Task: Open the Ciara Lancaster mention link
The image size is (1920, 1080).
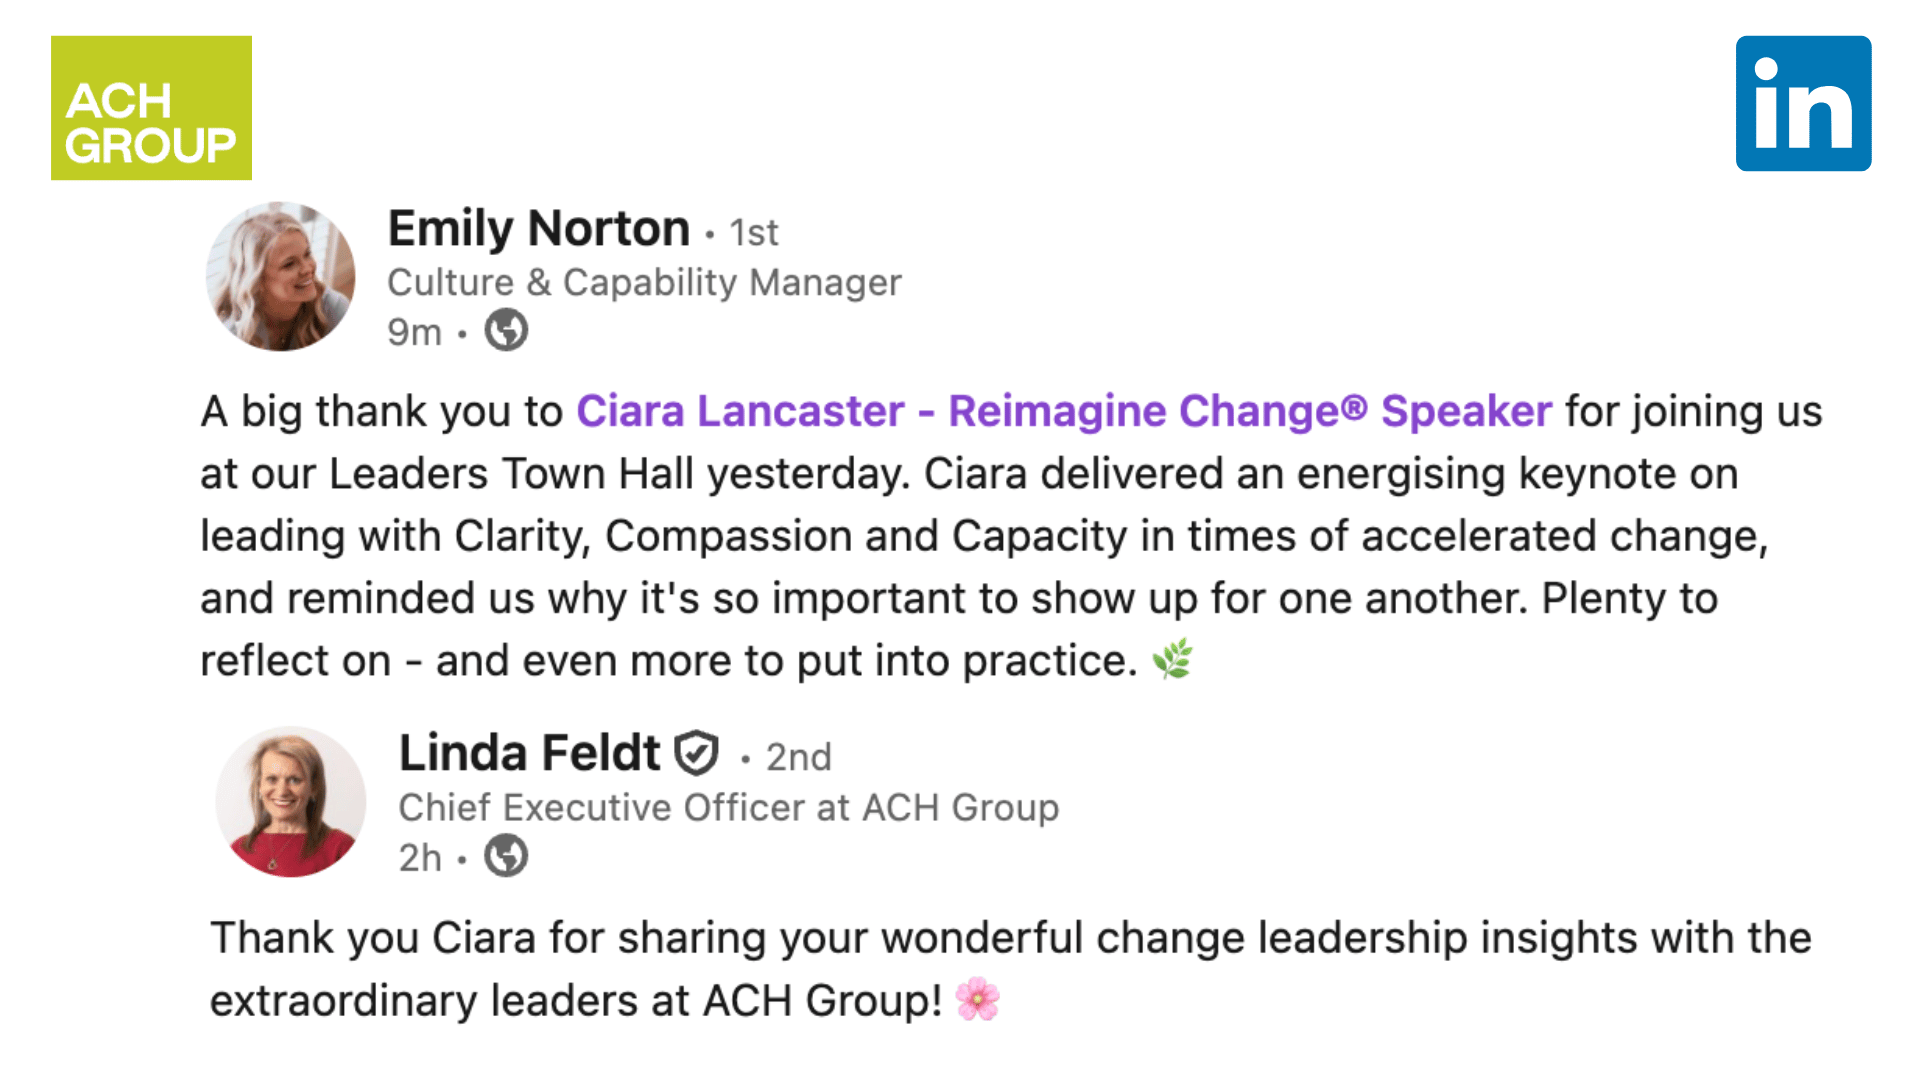Action: click(x=1063, y=411)
